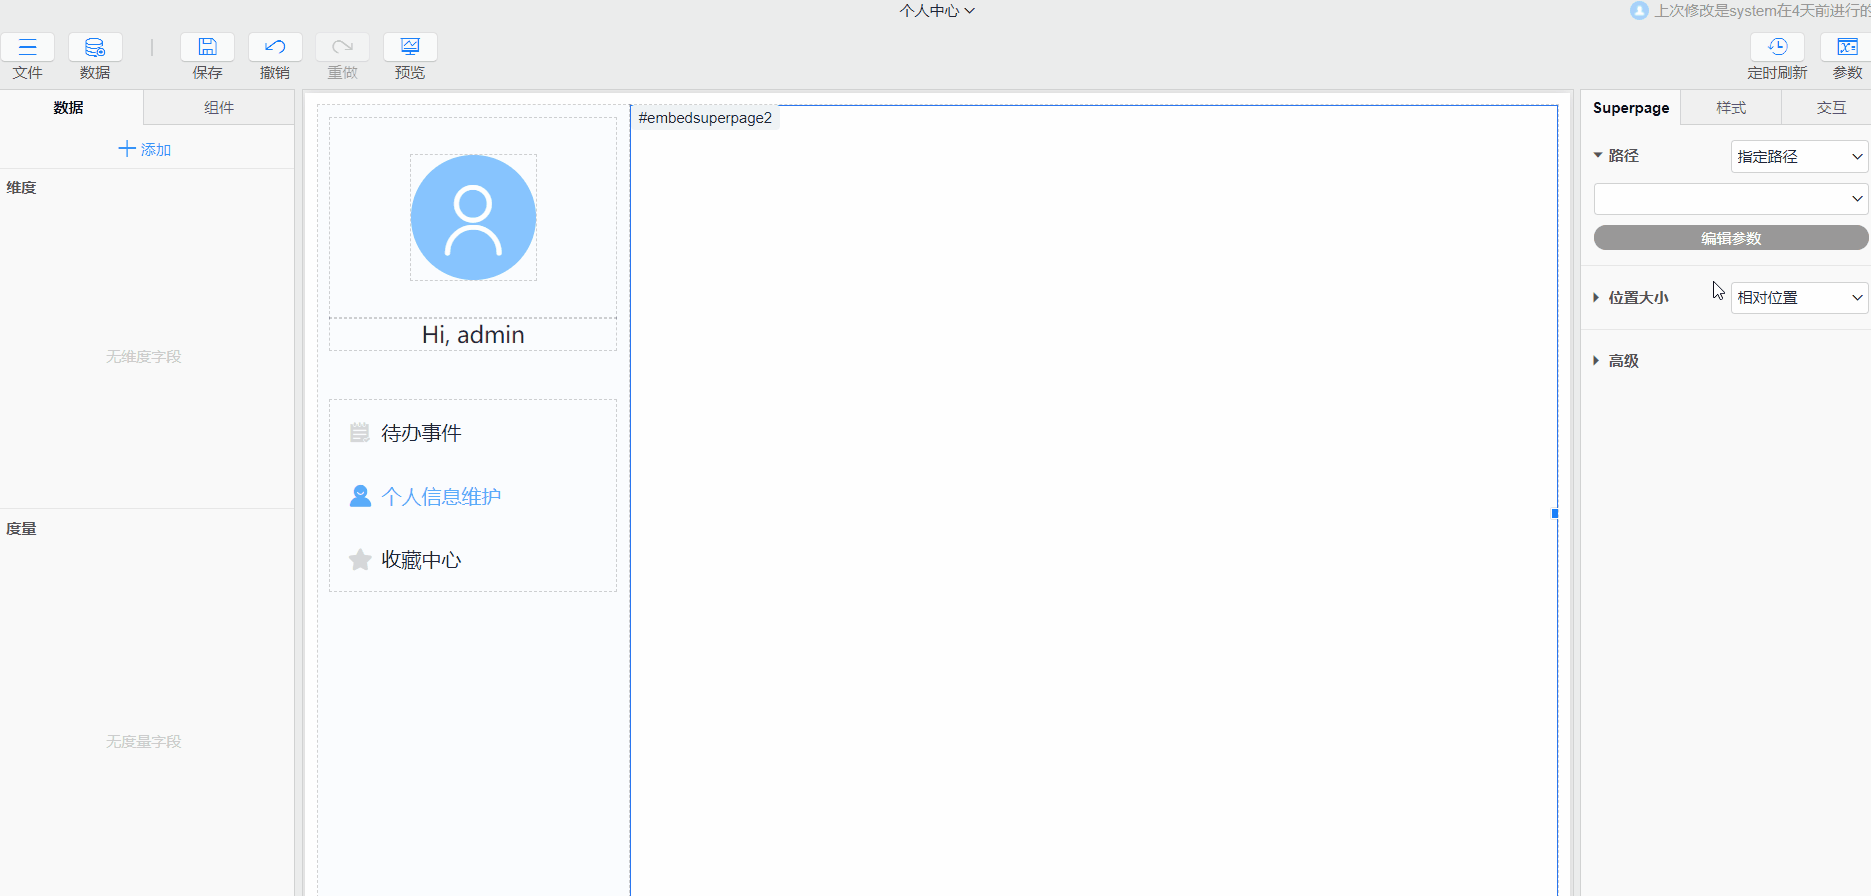Open the 参数 parameters icon
This screenshot has width=1871, height=896.
tap(1846, 47)
